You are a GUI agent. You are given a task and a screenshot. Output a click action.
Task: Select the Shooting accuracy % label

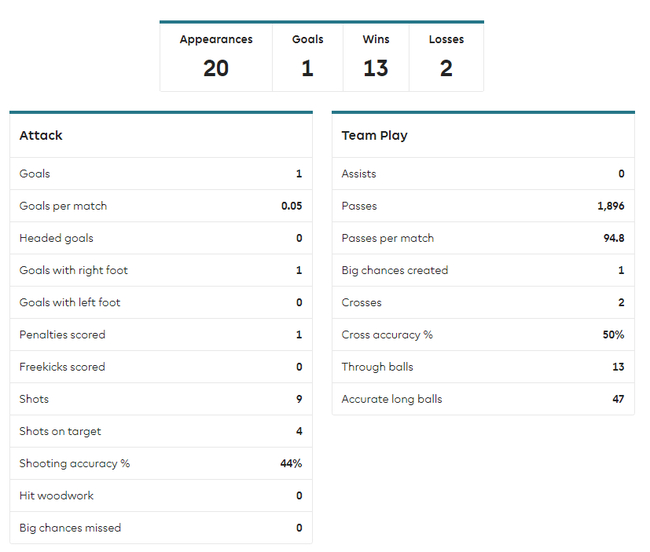[x=75, y=464]
